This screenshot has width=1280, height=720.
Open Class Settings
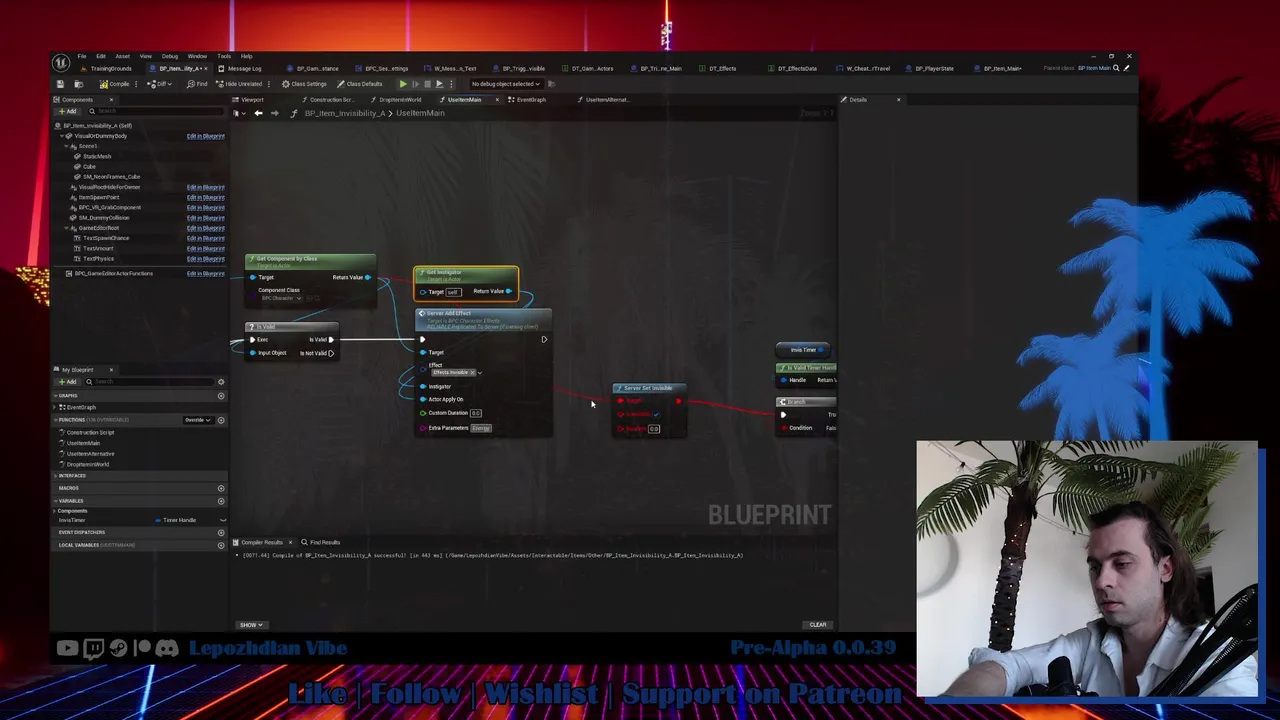304,84
